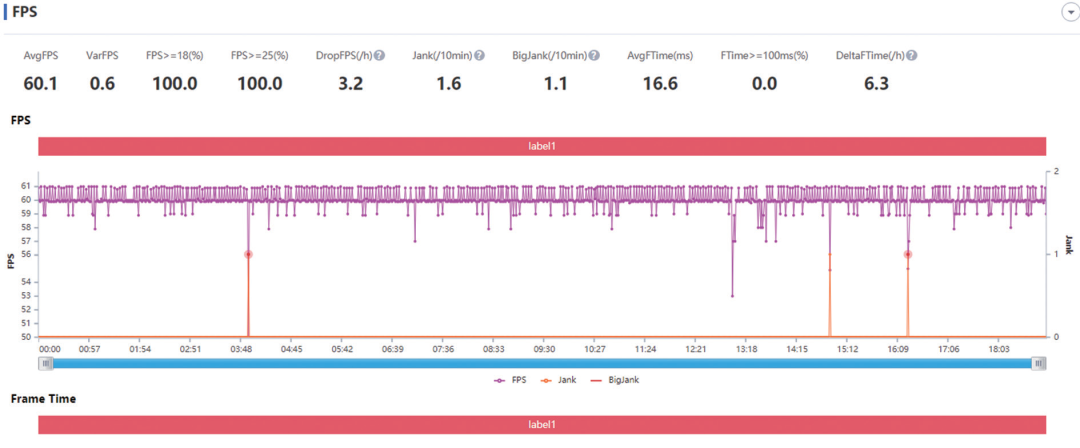Toggle the FPS series in the chart legend
The image size is (1080, 448).
(x=510, y=380)
